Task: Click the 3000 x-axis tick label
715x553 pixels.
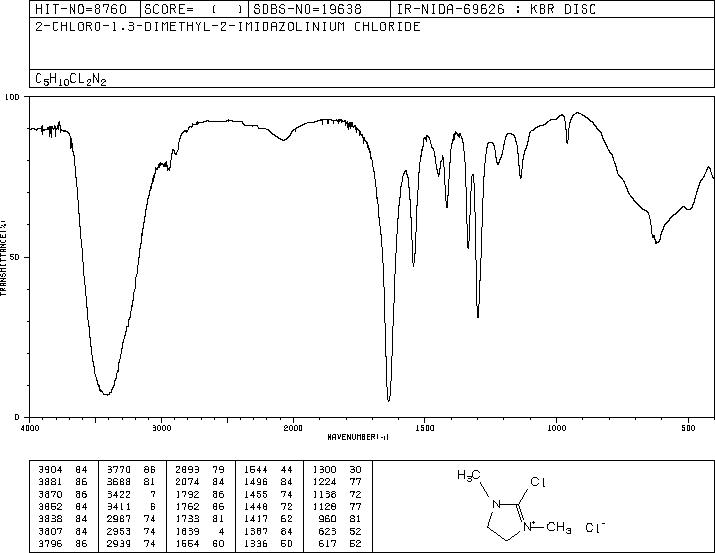Action: coord(161,428)
